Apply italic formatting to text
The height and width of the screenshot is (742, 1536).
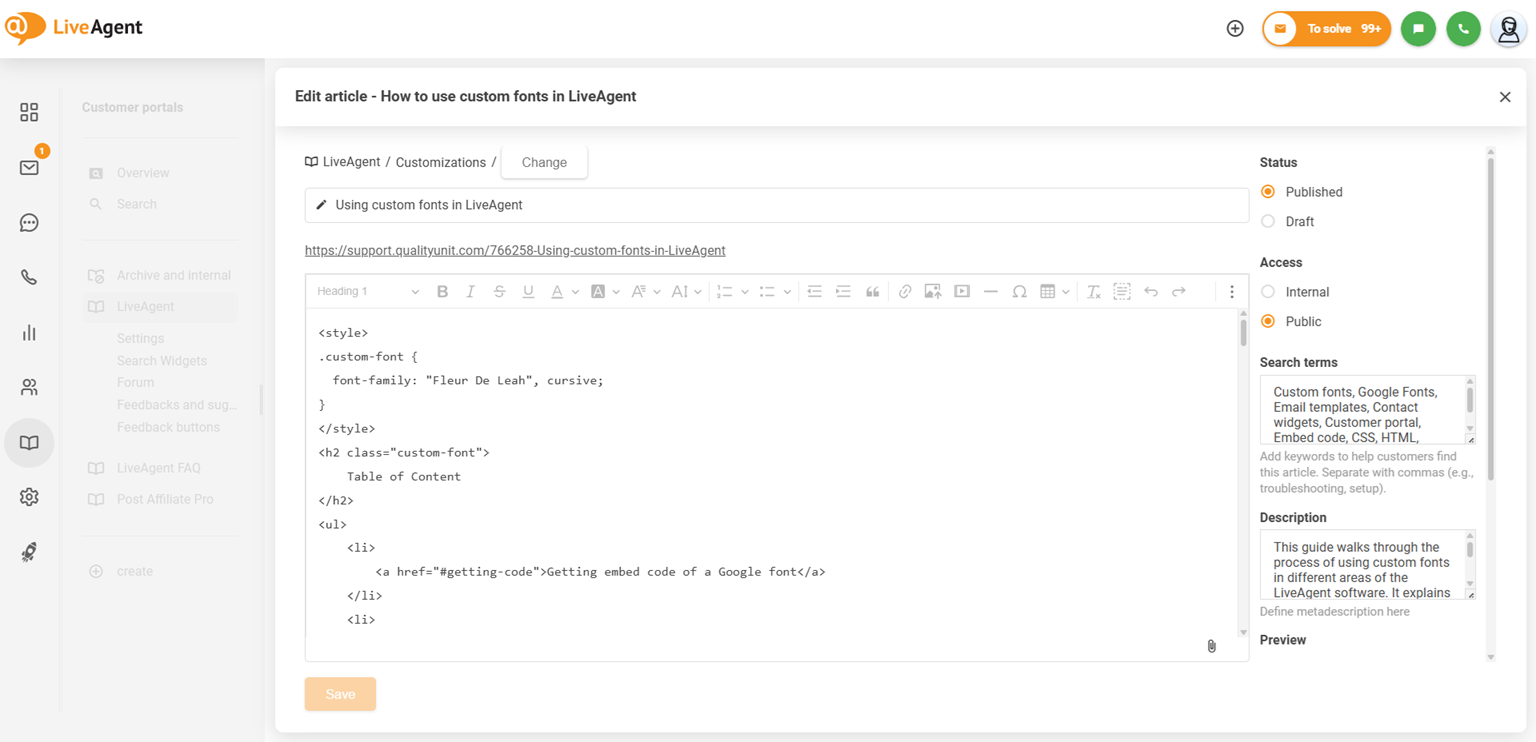pos(470,292)
